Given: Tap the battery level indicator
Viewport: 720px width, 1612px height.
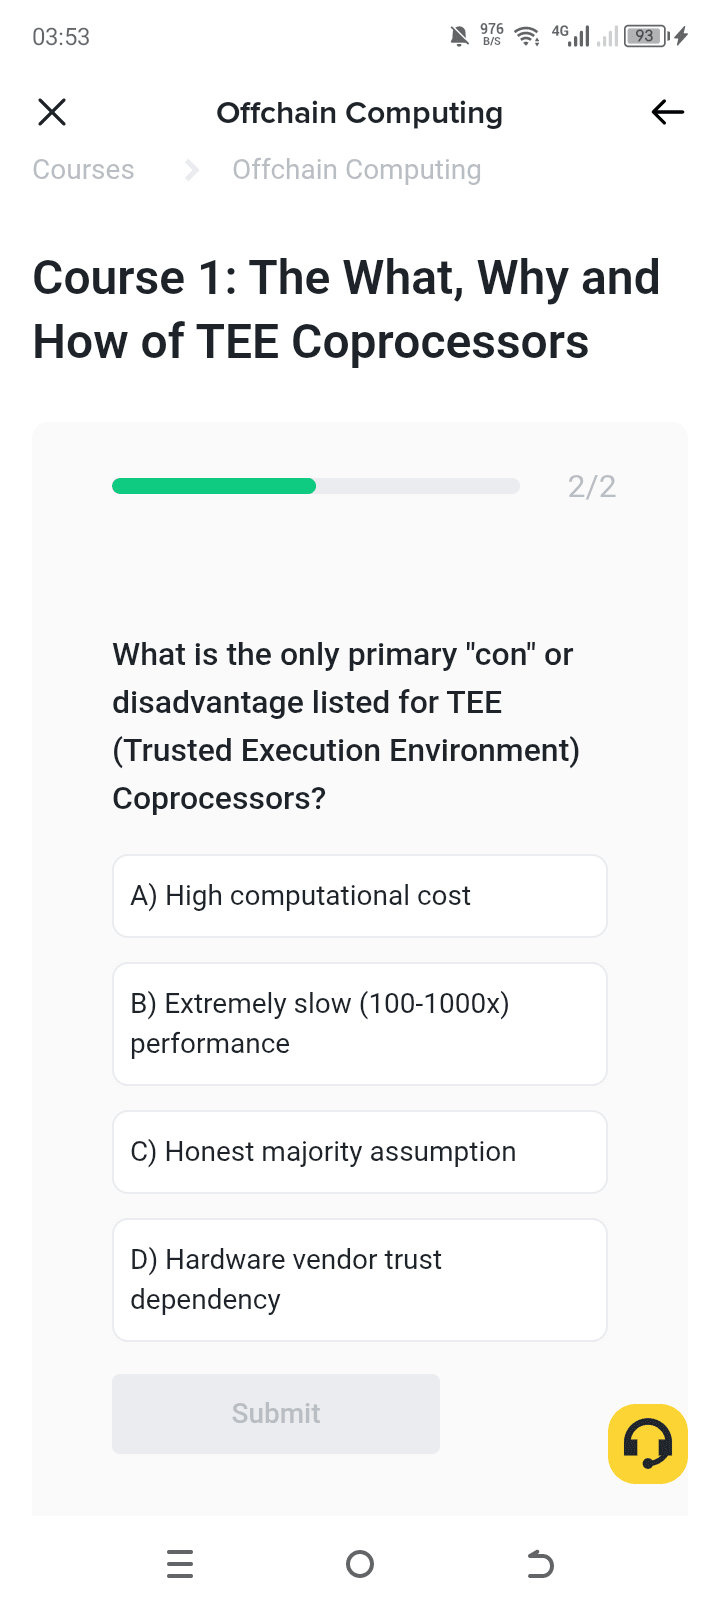Looking at the screenshot, I should [x=646, y=37].
